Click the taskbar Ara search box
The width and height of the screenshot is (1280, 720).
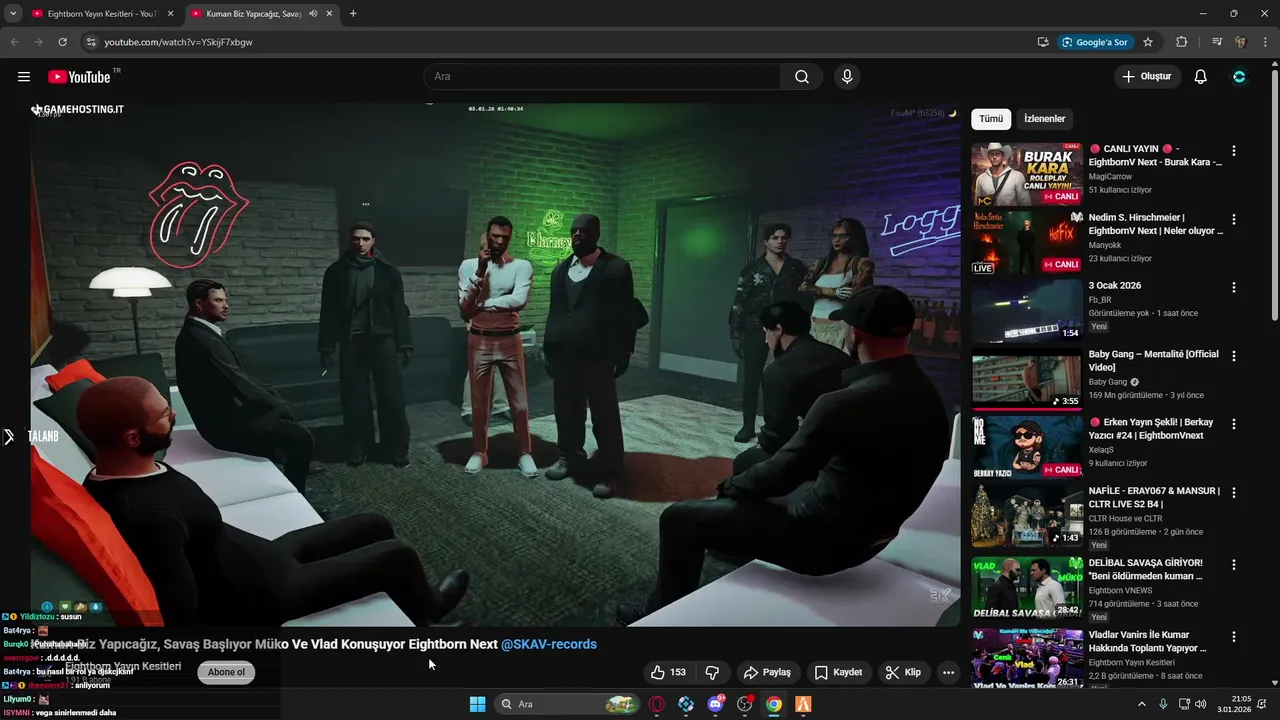pos(568,704)
